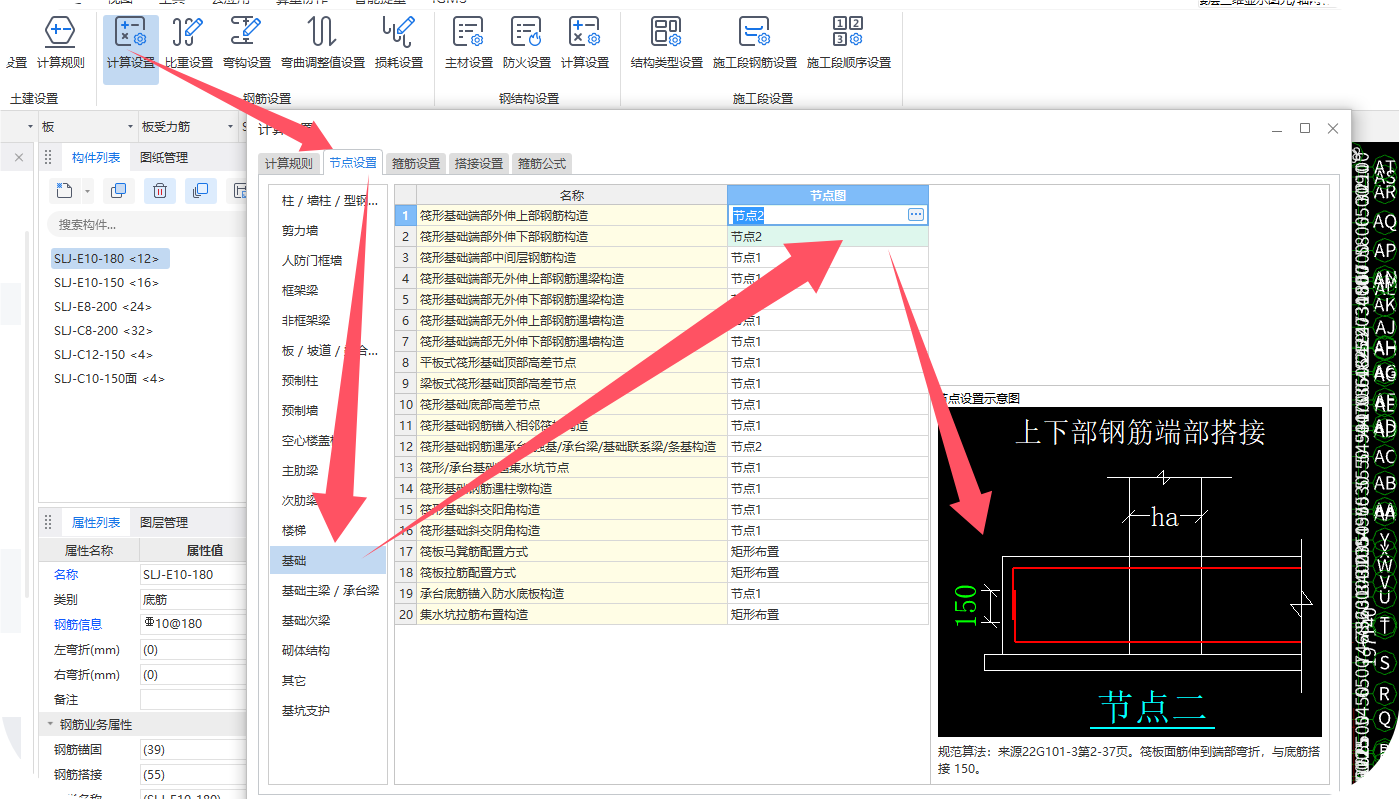Select the 砌体结构 category
The width and height of the screenshot is (1399, 799).
(x=327, y=651)
